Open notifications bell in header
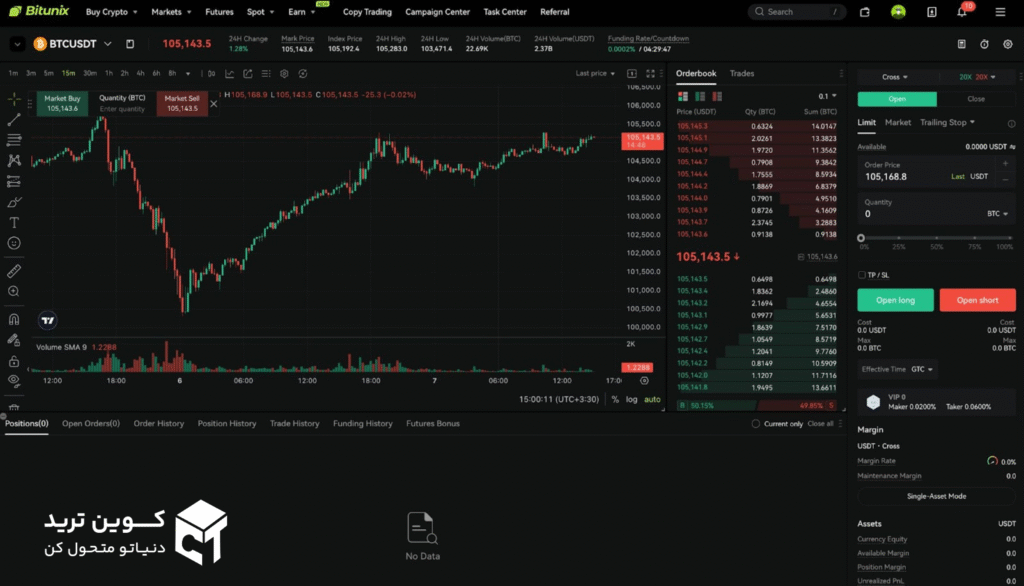The height and width of the screenshot is (586, 1024). point(963,12)
